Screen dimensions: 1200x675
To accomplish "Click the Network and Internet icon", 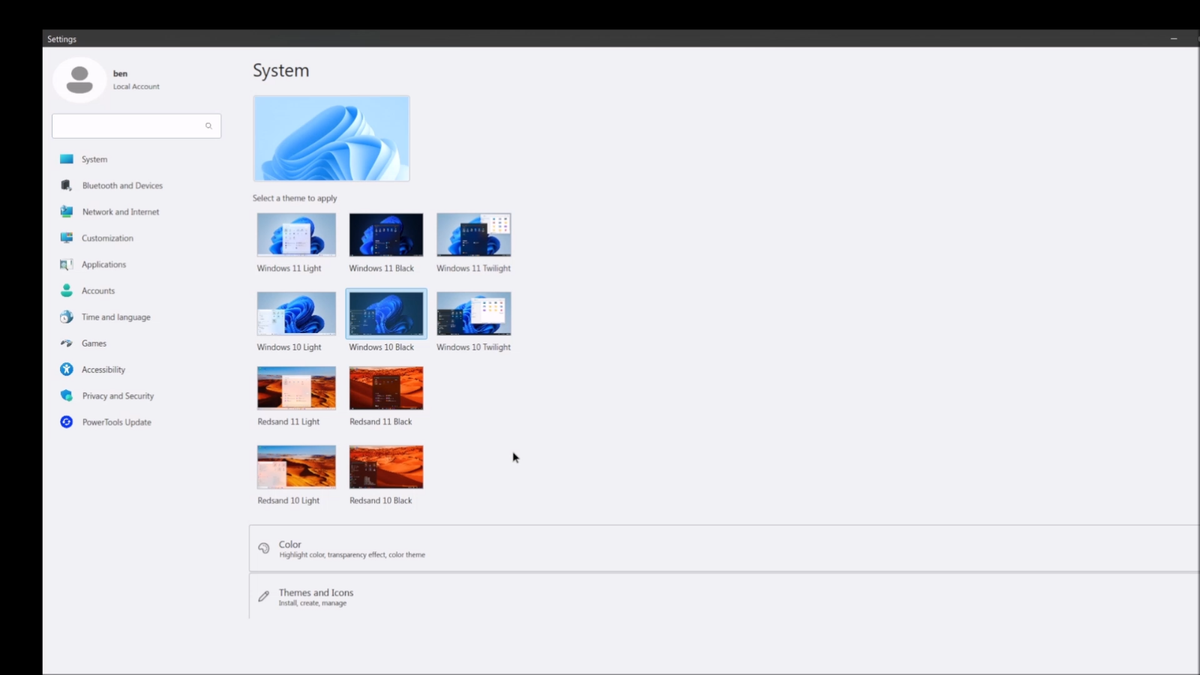I will click(67, 212).
